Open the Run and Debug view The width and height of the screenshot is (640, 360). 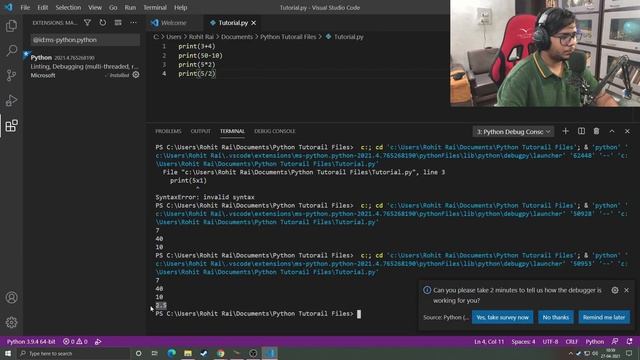click(x=11, y=100)
